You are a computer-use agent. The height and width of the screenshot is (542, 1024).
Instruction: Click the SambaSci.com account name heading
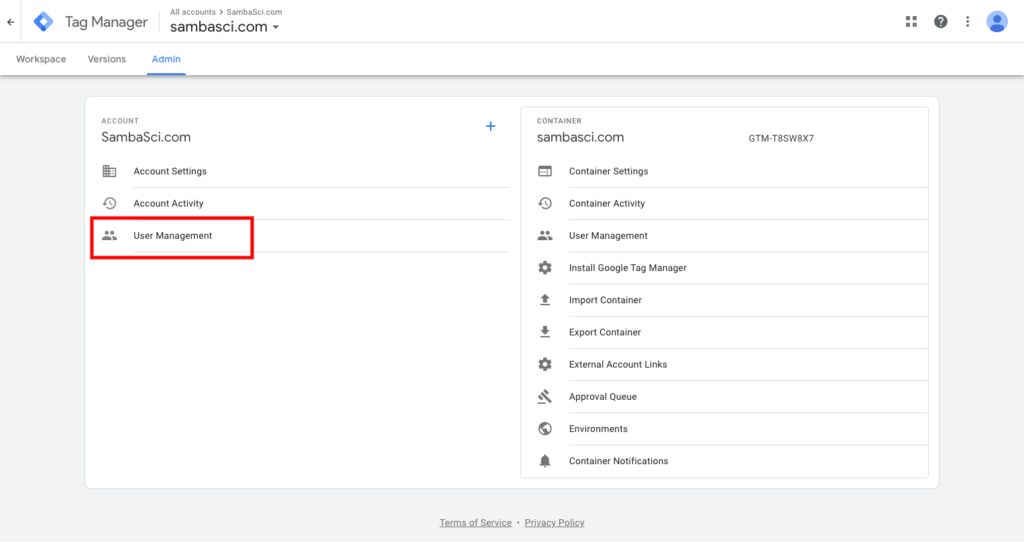146,137
